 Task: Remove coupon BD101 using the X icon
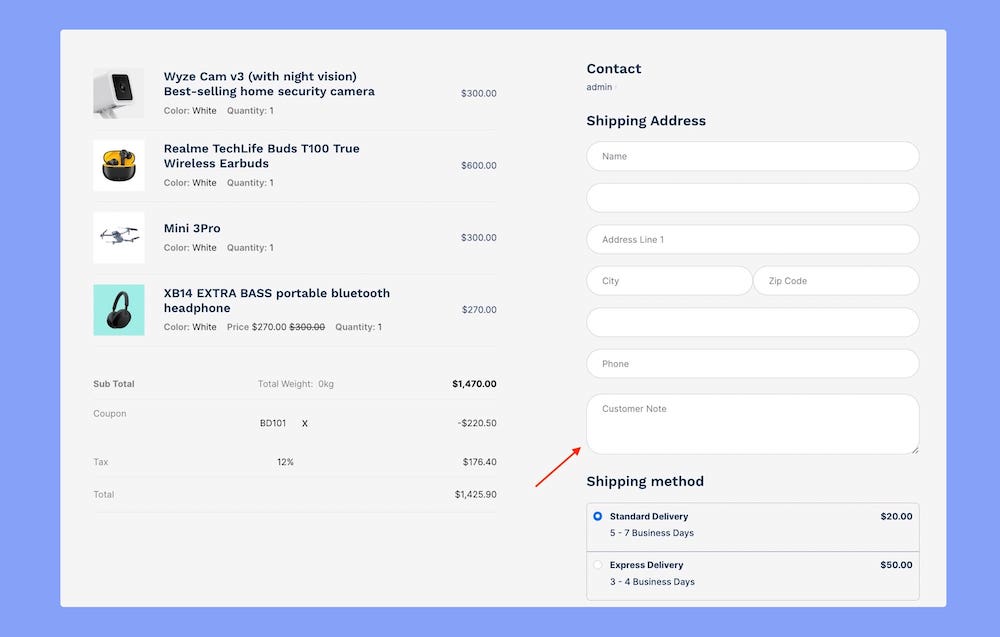305,424
